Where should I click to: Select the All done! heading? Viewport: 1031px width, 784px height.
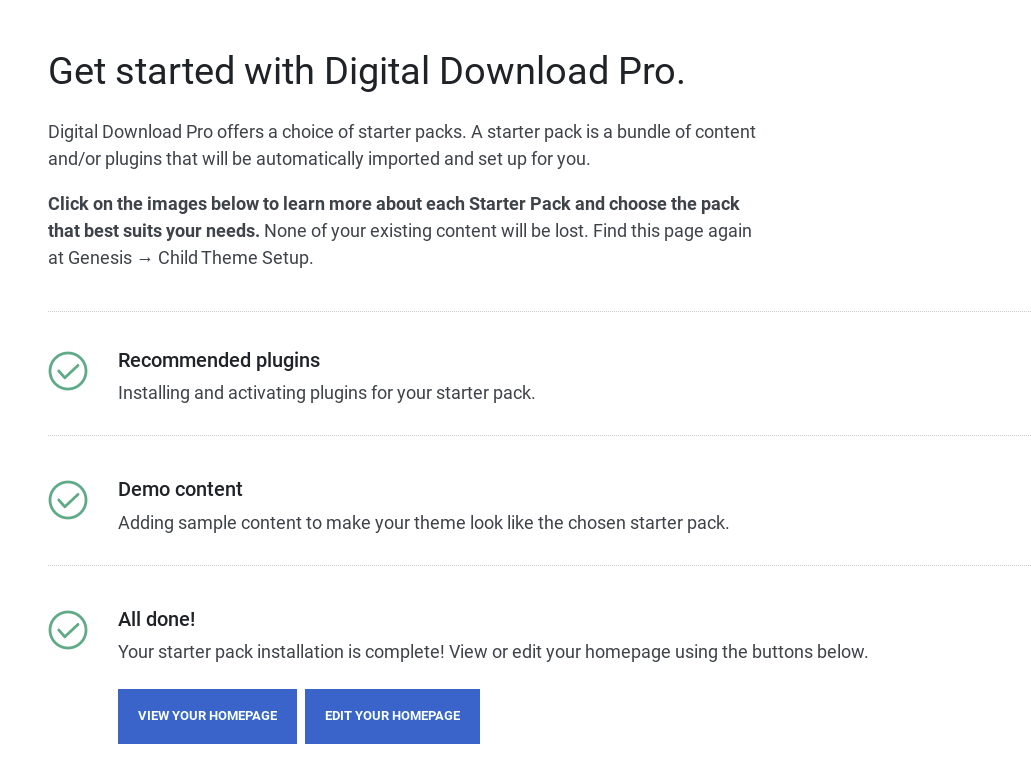[156, 619]
